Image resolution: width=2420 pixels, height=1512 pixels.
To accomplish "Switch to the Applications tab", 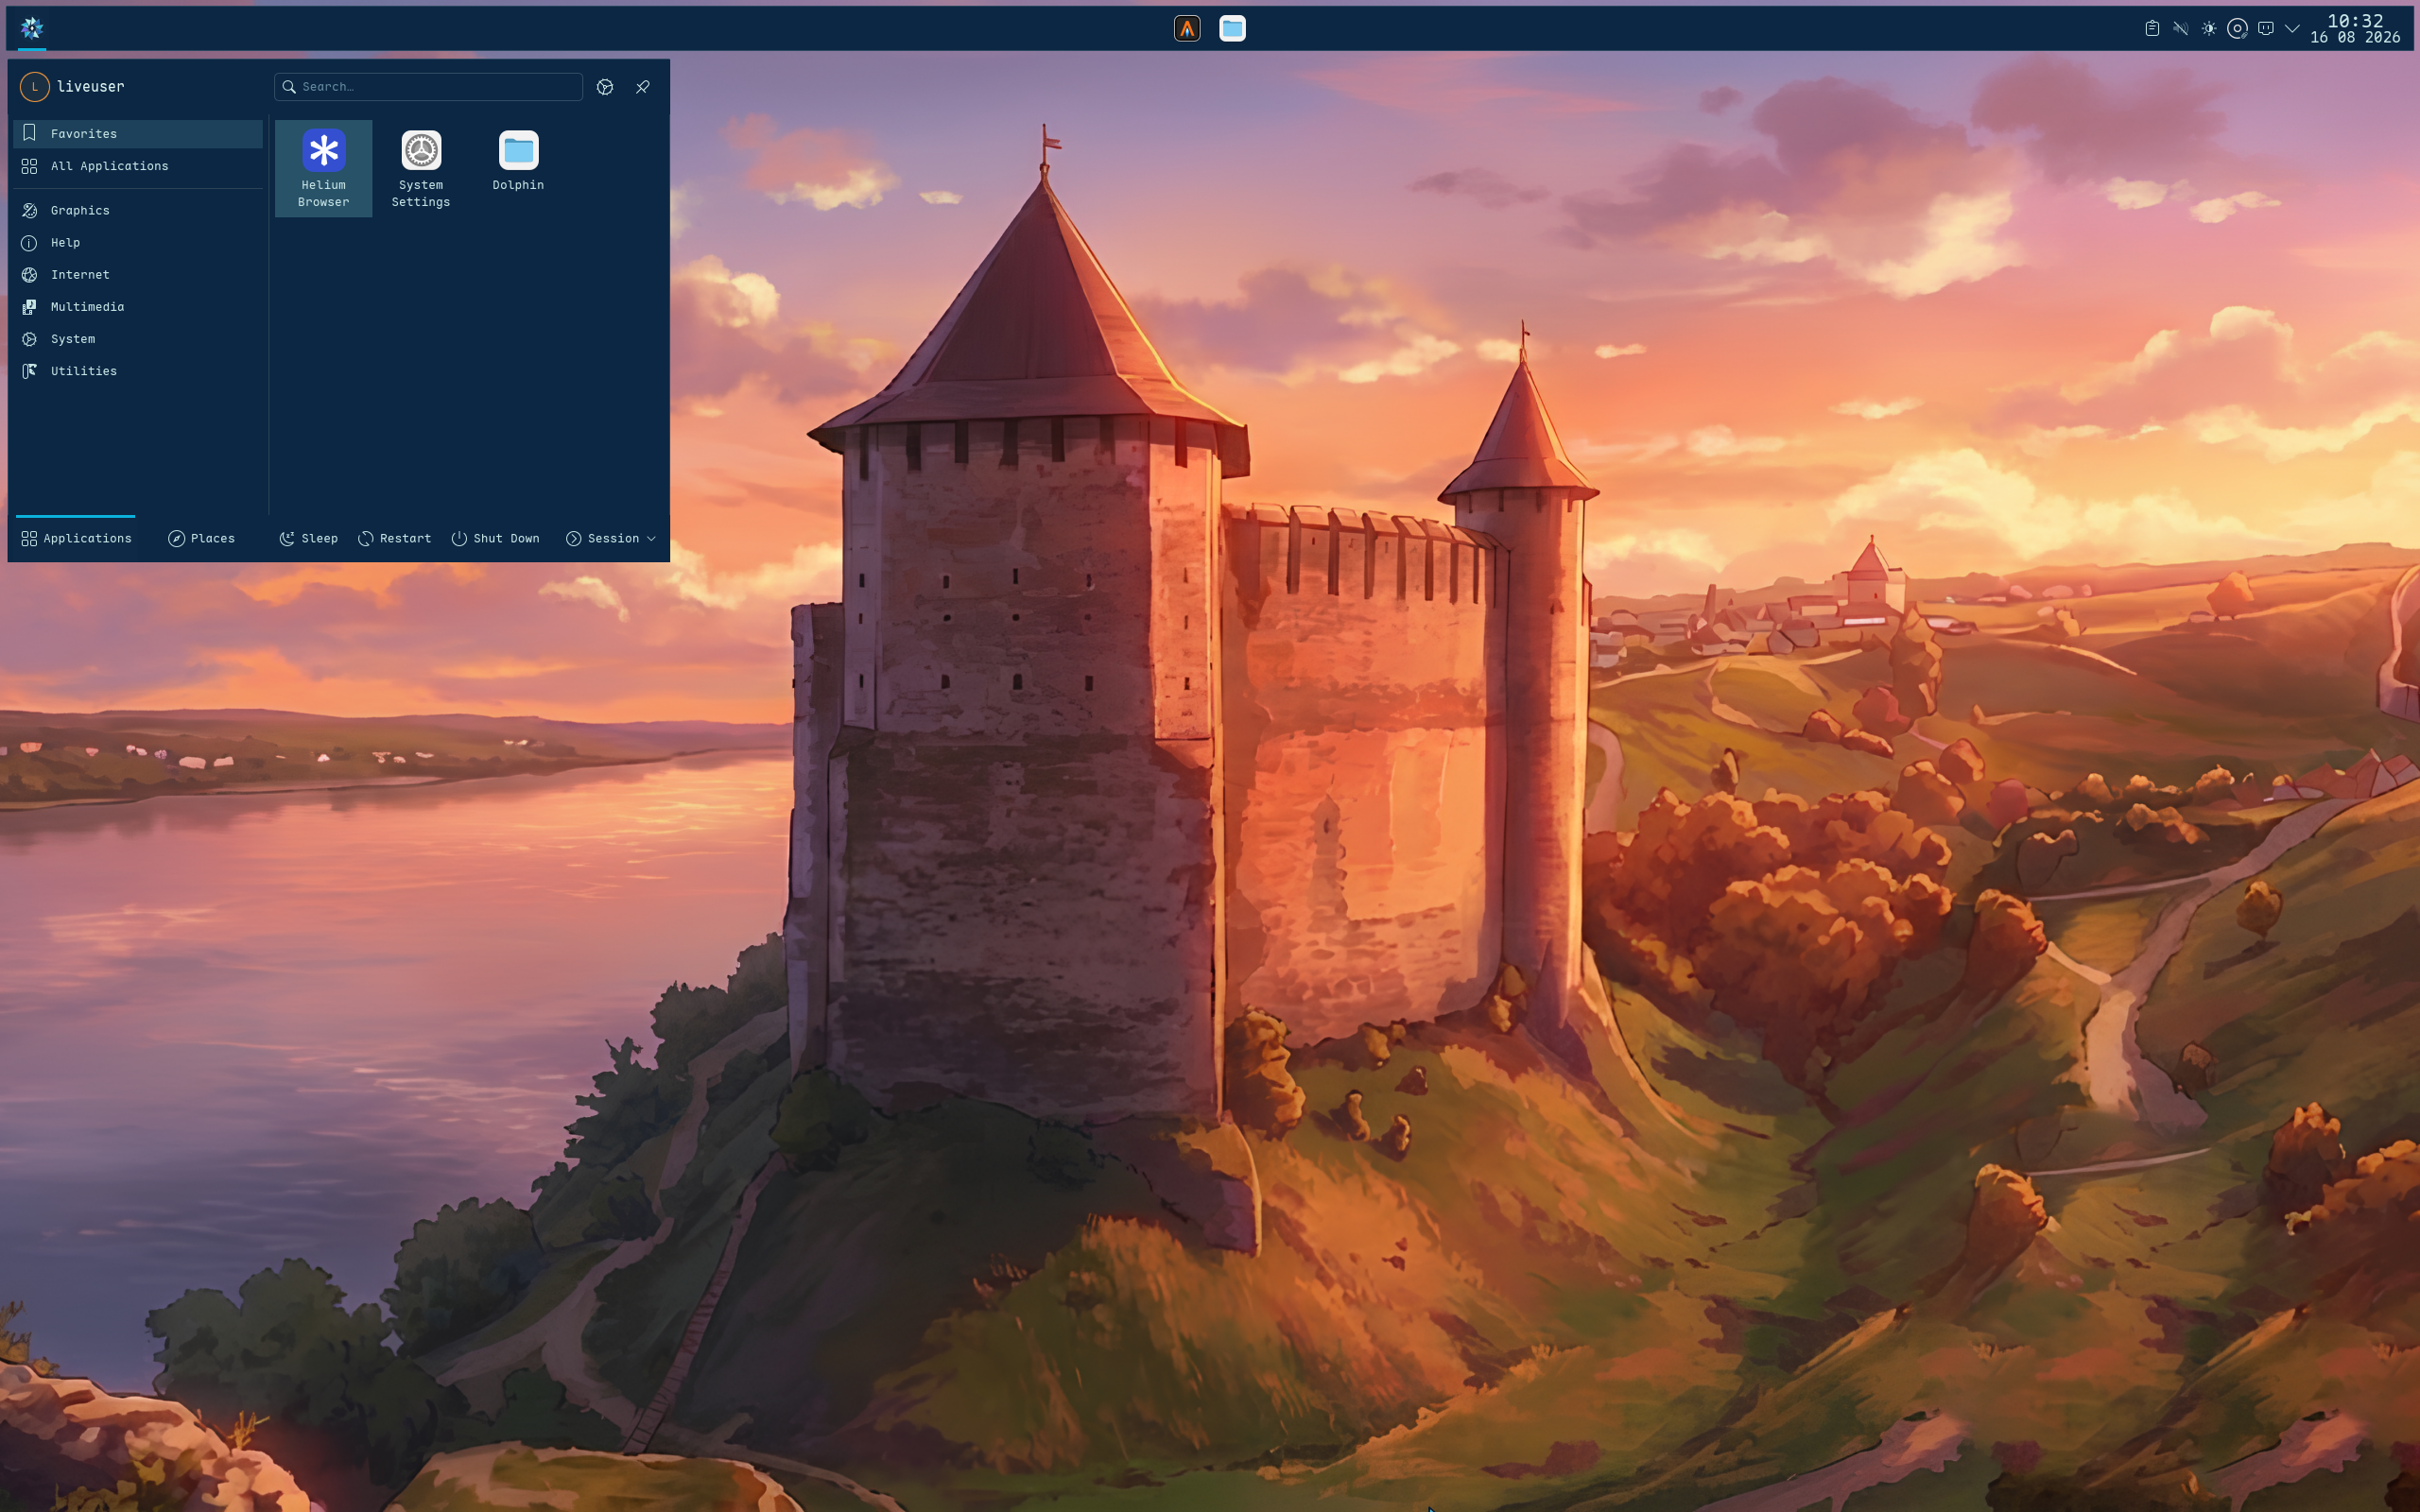I will [x=76, y=538].
